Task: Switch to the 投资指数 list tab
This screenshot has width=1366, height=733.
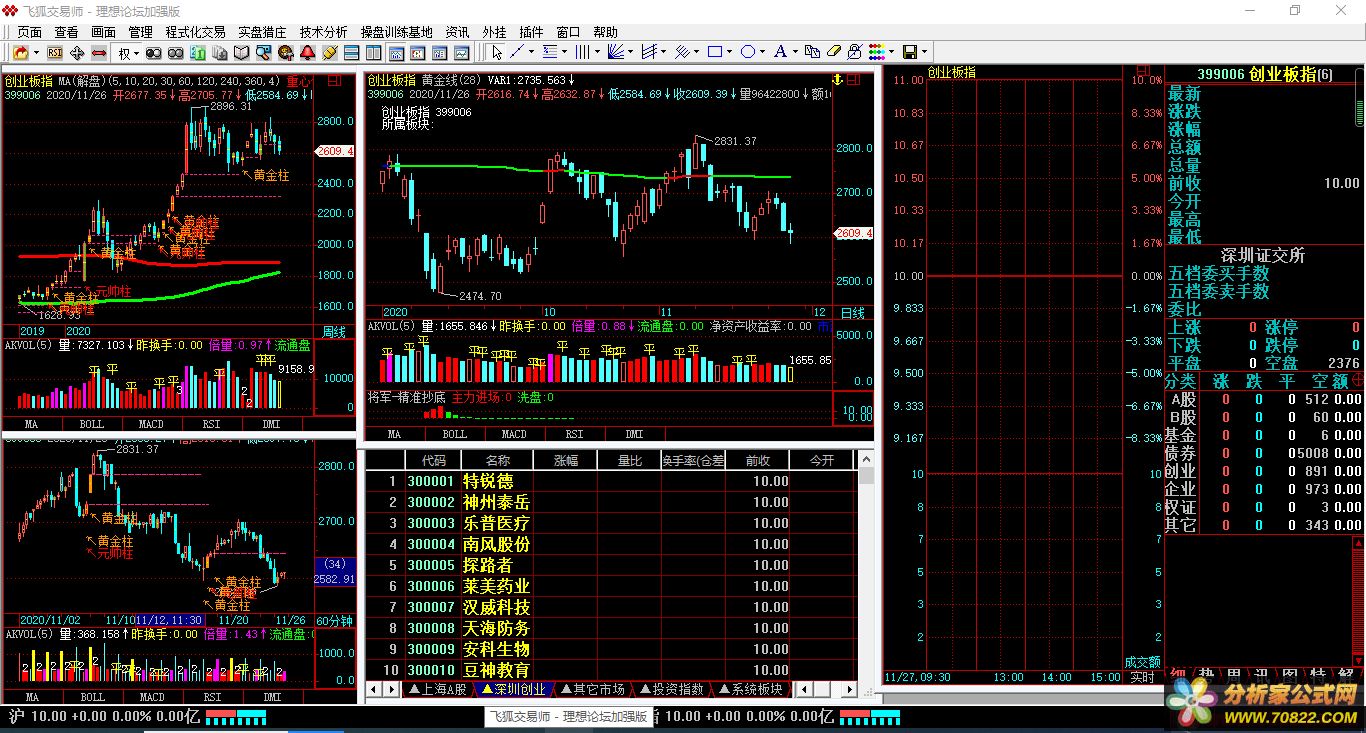Action: coord(671,689)
